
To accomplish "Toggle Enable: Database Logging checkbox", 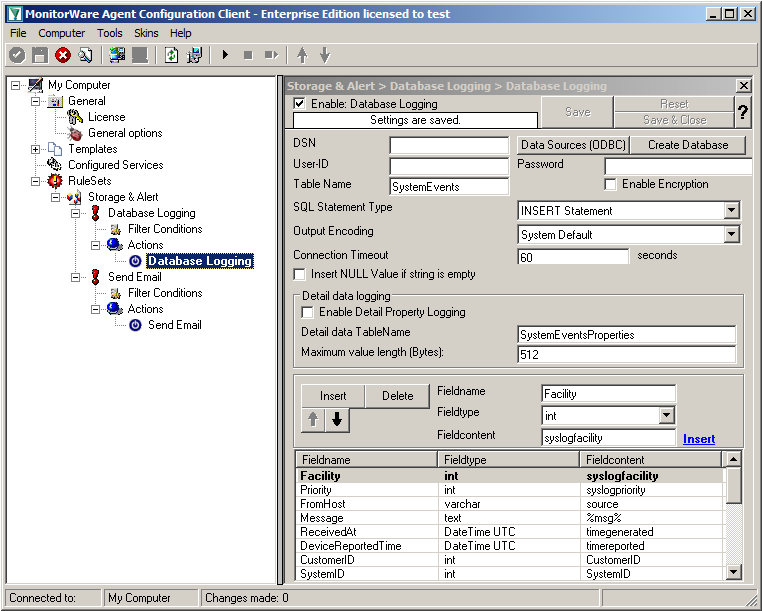I will [299, 104].
